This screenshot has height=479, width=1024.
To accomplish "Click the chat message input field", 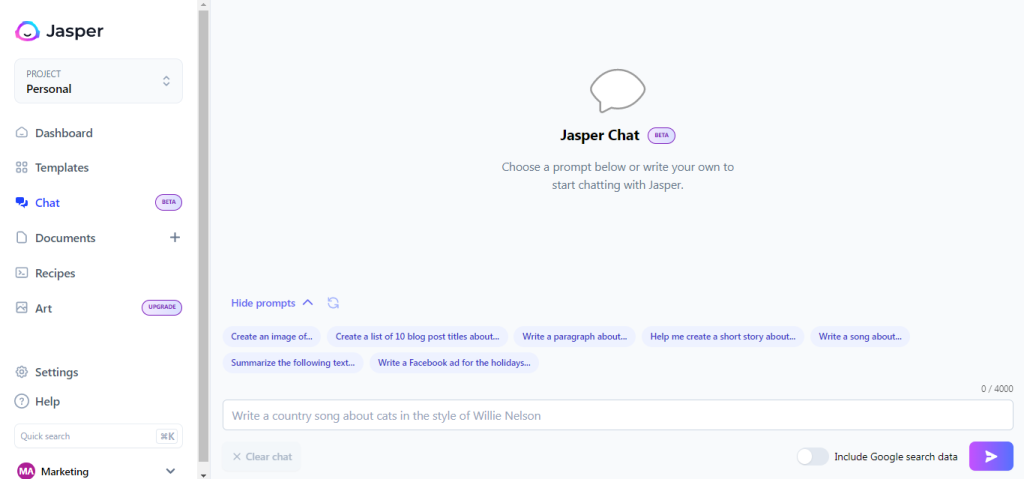I will pos(618,415).
